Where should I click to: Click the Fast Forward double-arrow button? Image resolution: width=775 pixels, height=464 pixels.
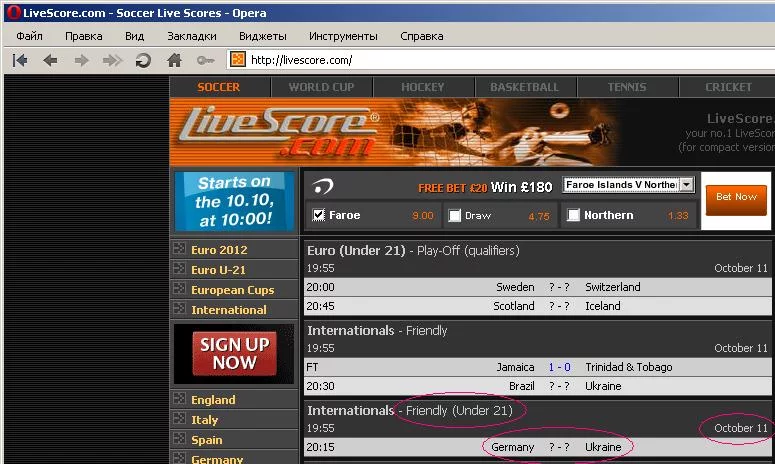[x=112, y=60]
